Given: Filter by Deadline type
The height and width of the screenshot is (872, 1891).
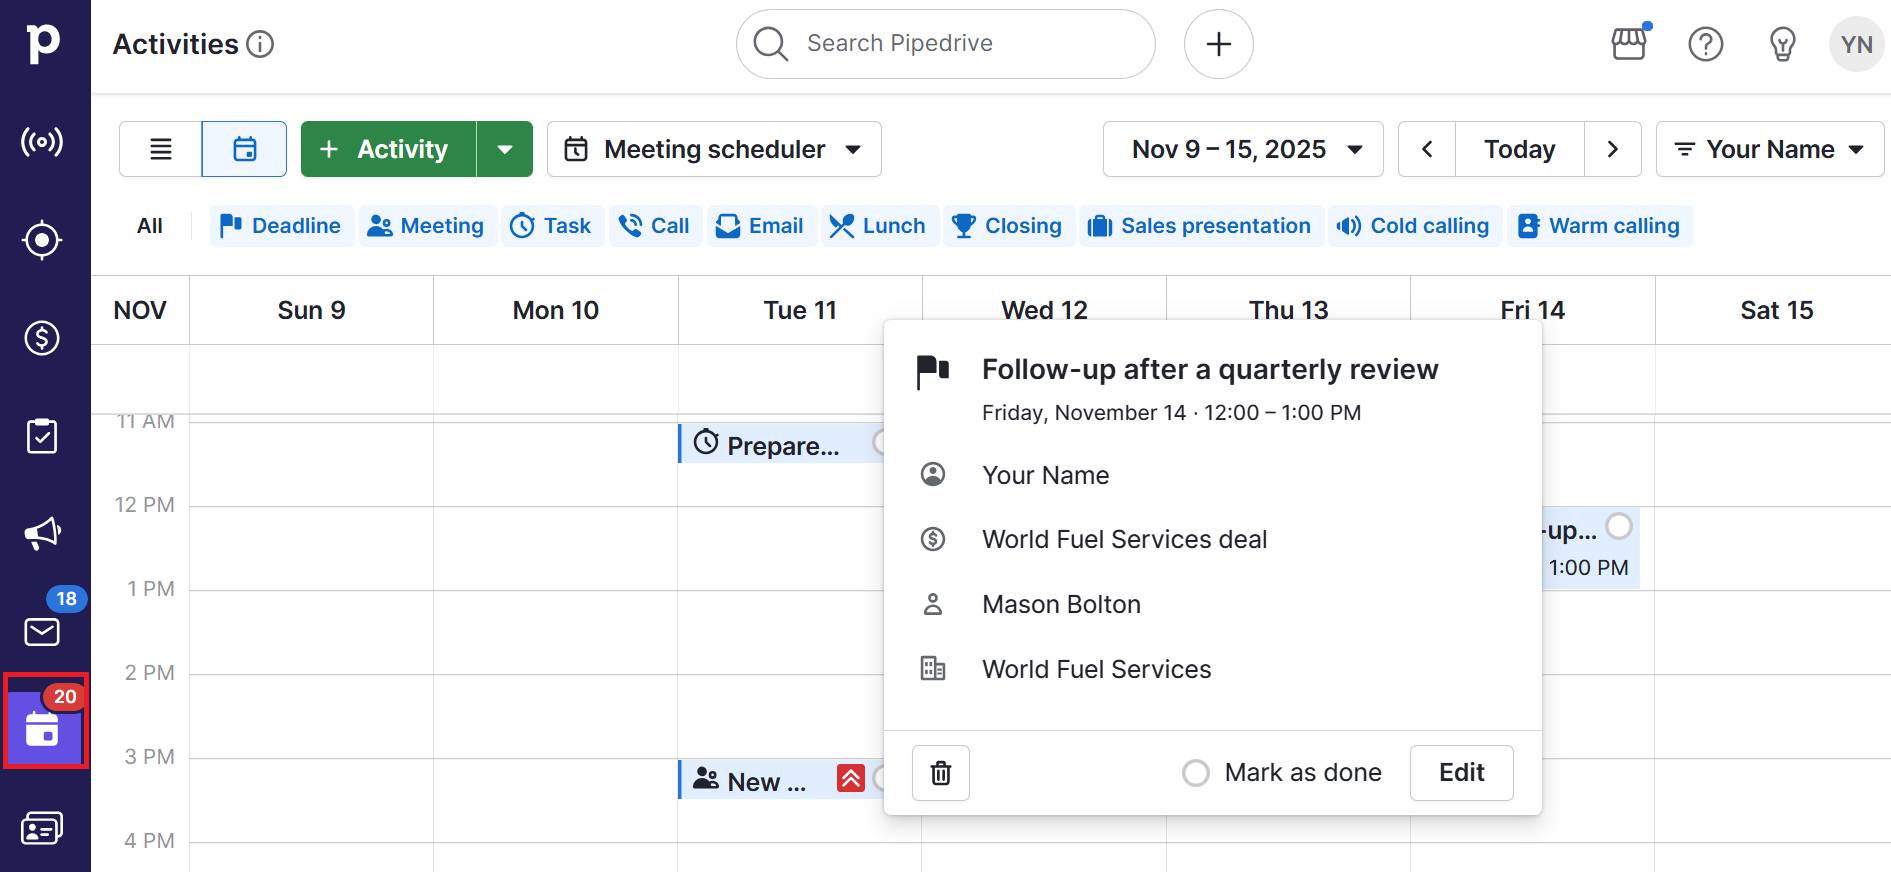Looking at the screenshot, I should tap(282, 226).
